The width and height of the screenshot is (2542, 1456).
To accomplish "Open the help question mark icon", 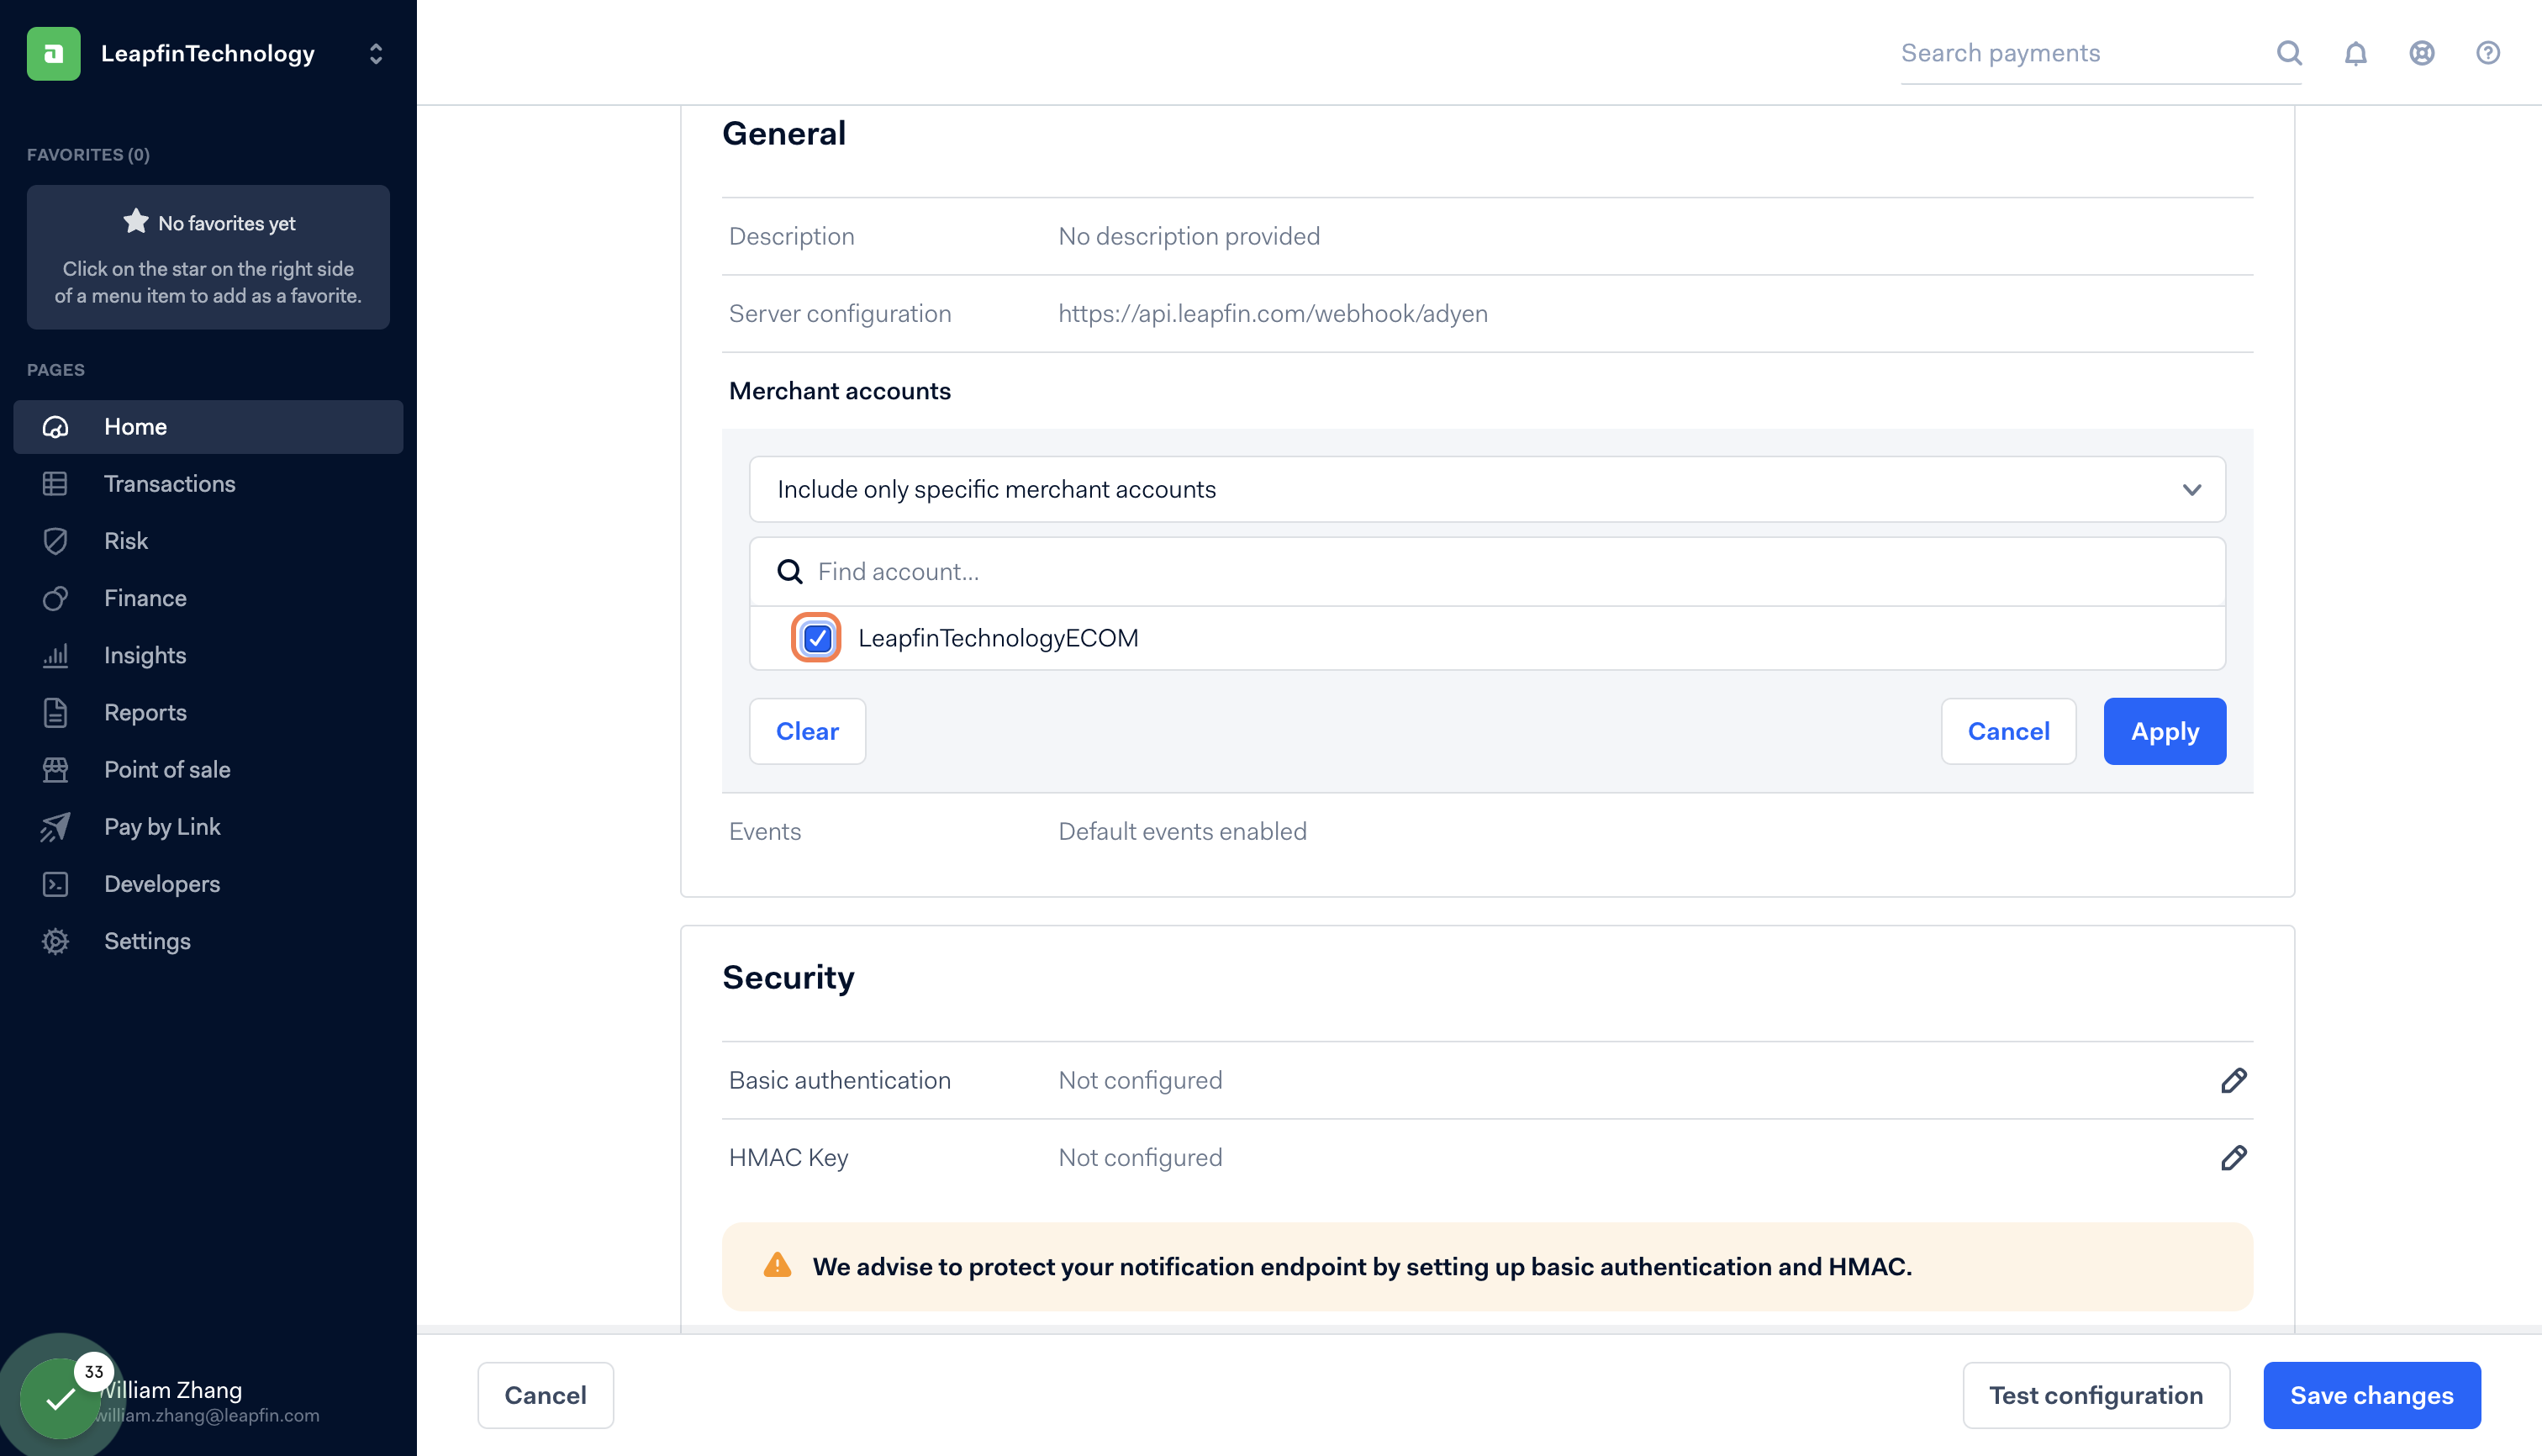I will (x=2487, y=53).
